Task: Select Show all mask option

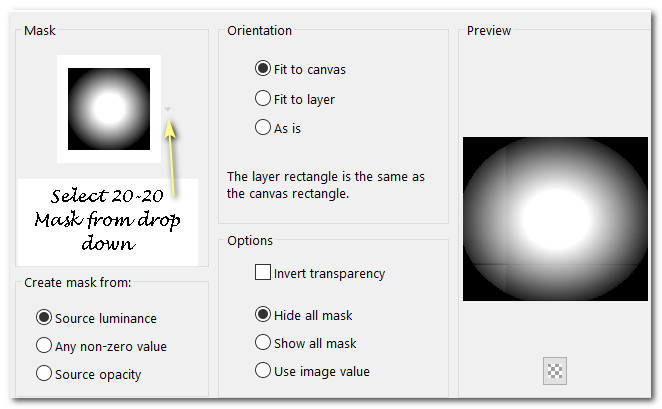Action: coord(263,342)
